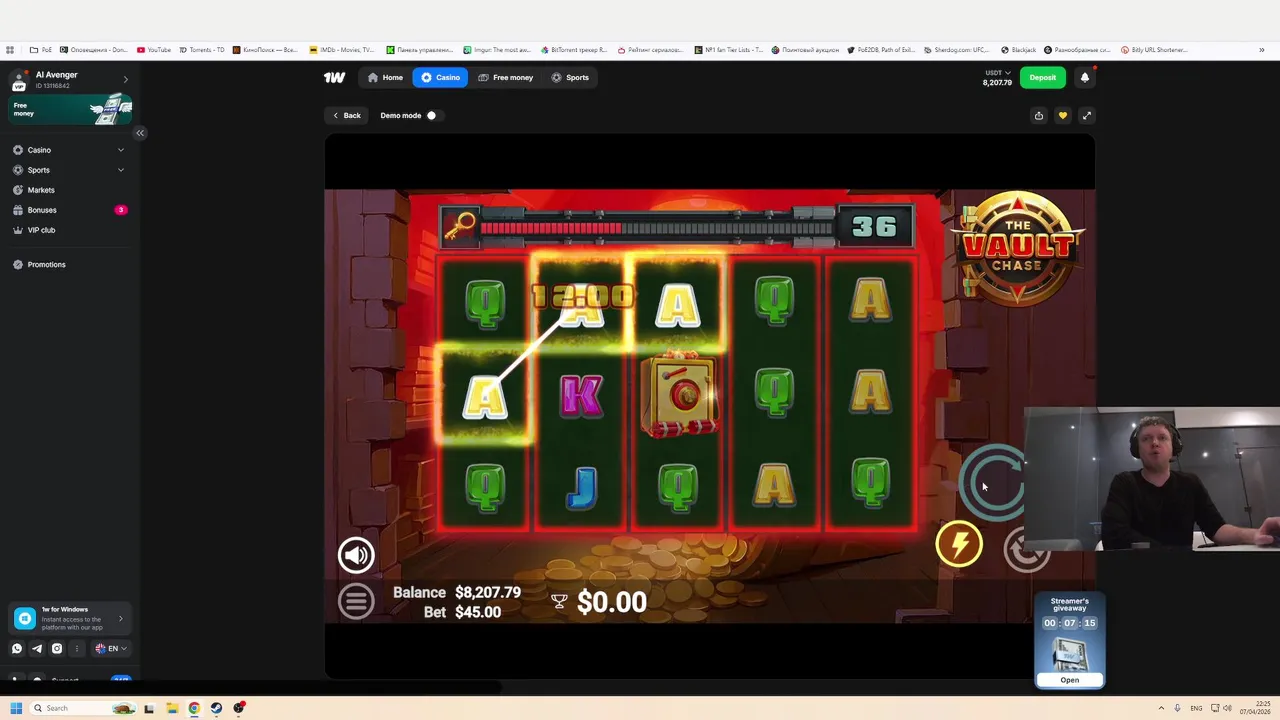Viewport: 1280px width, 720px height.
Task: Open the Free money tab
Action: click(505, 77)
